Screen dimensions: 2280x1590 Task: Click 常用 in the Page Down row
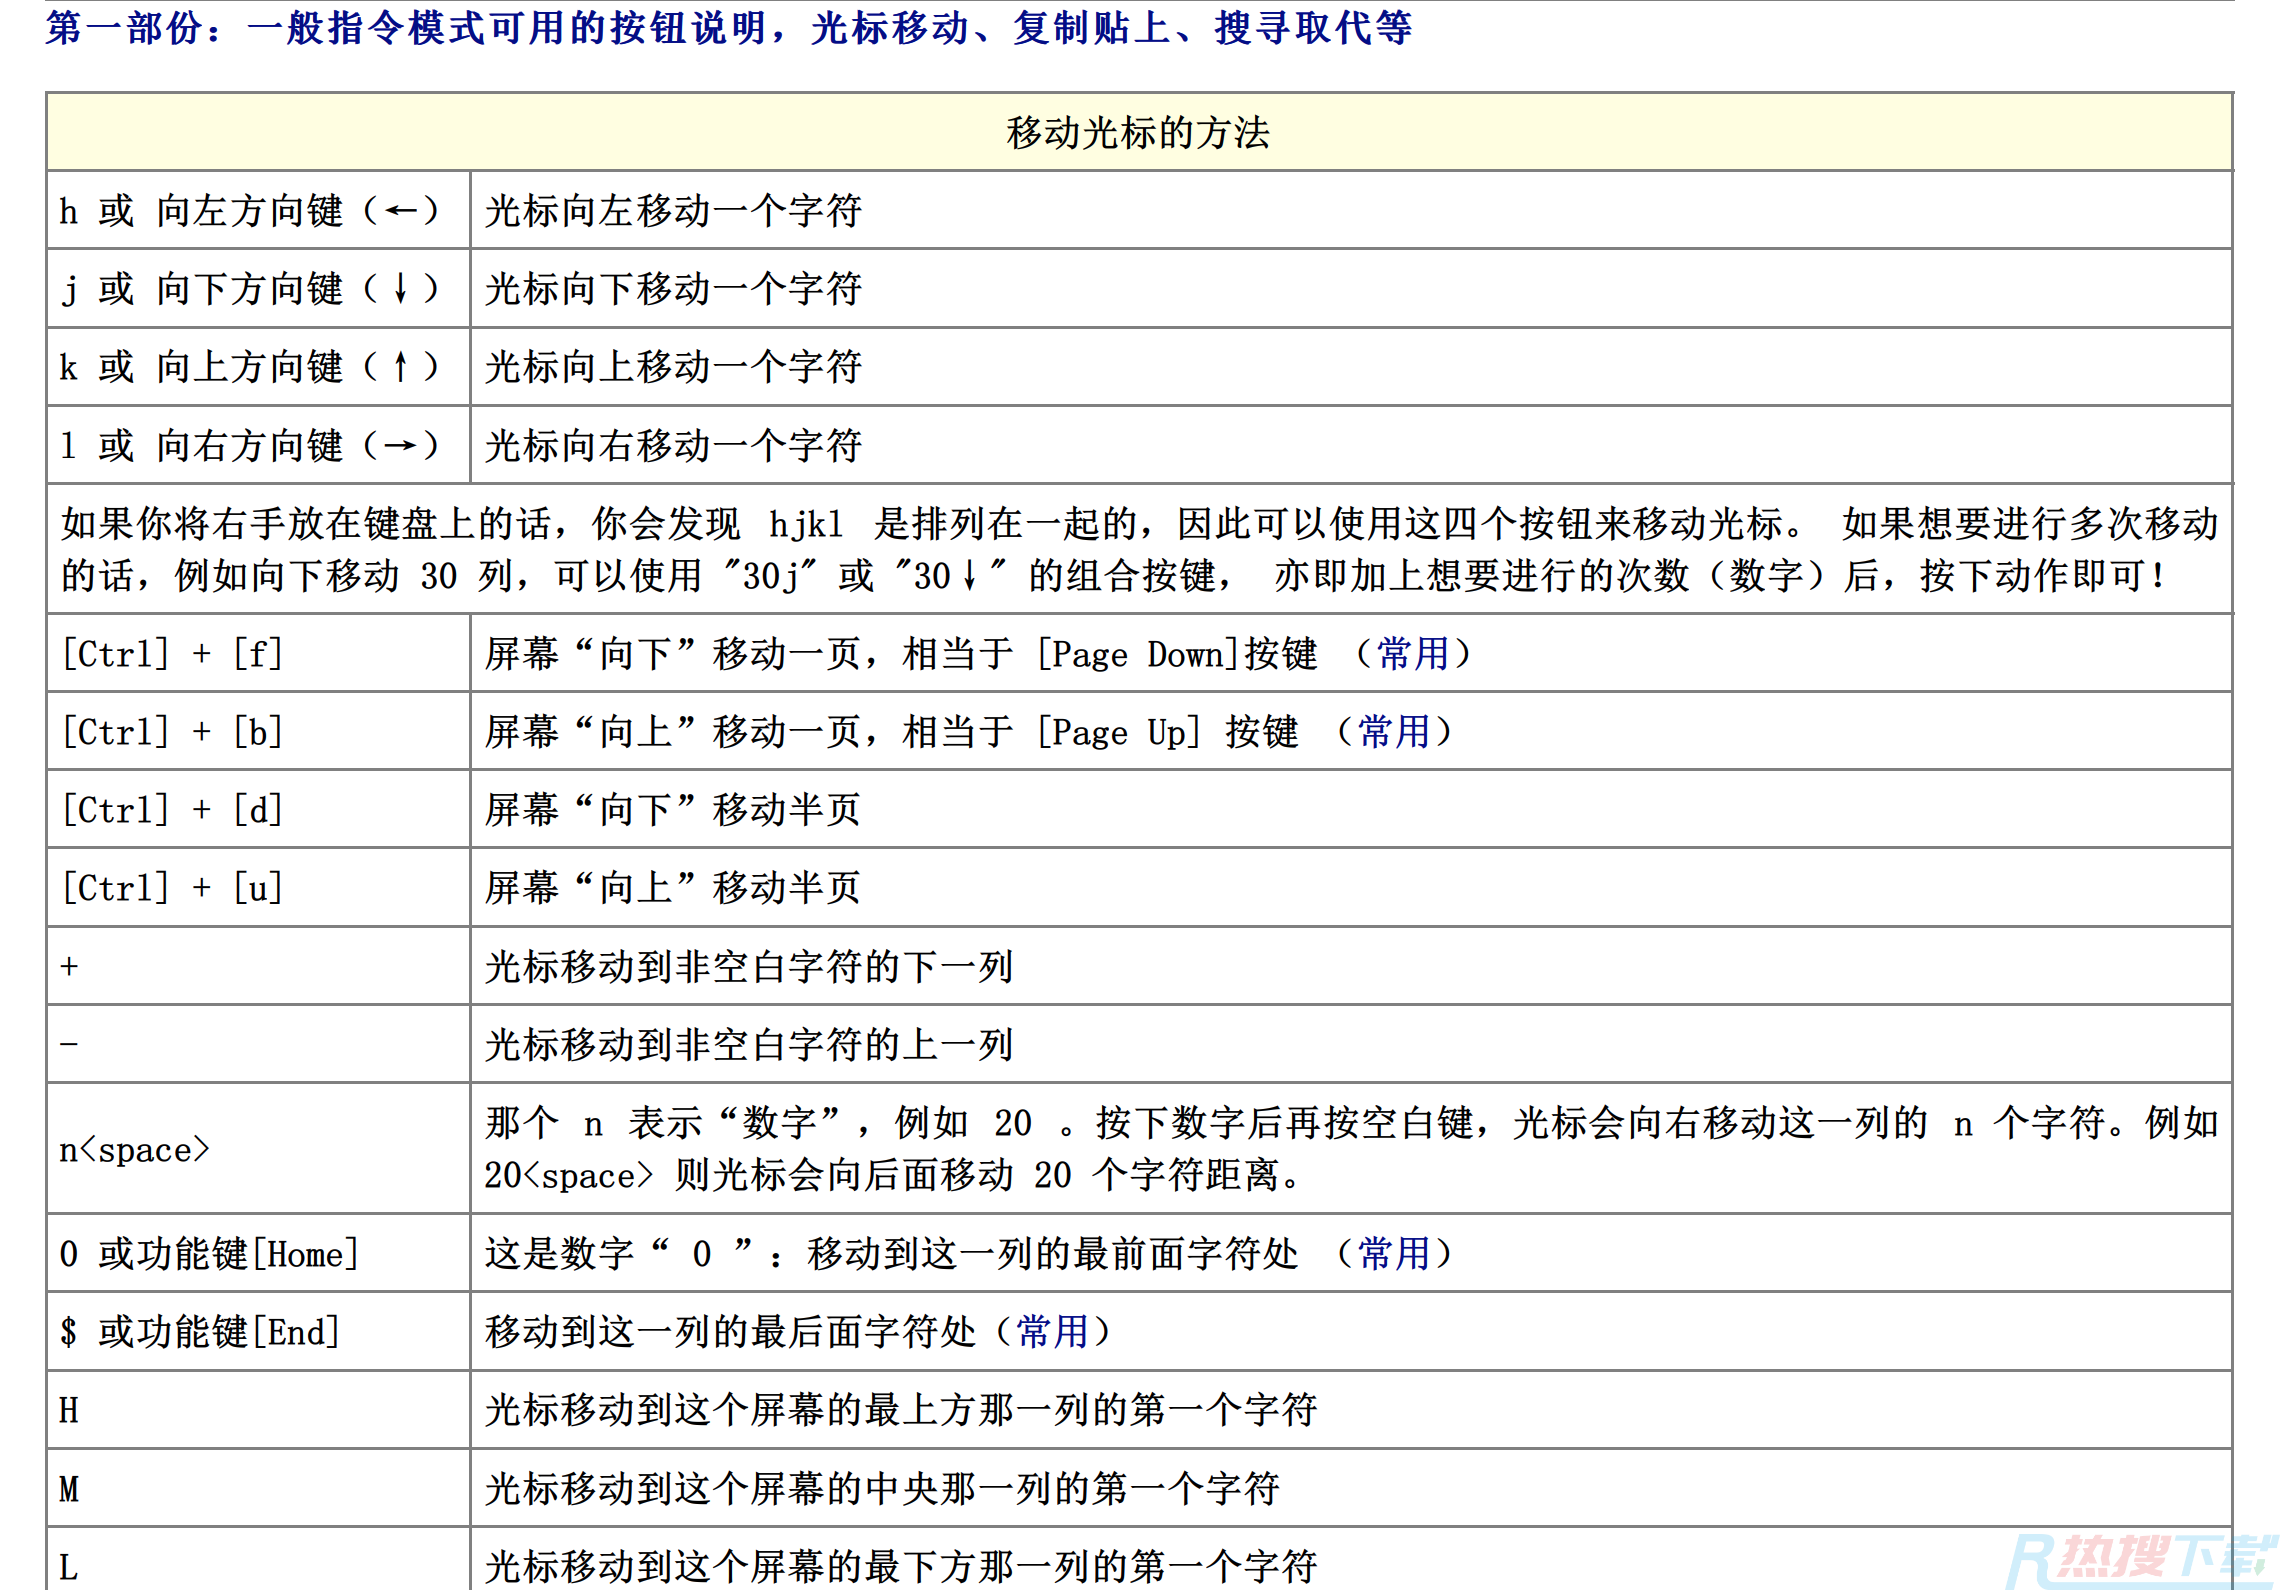coord(1412,654)
